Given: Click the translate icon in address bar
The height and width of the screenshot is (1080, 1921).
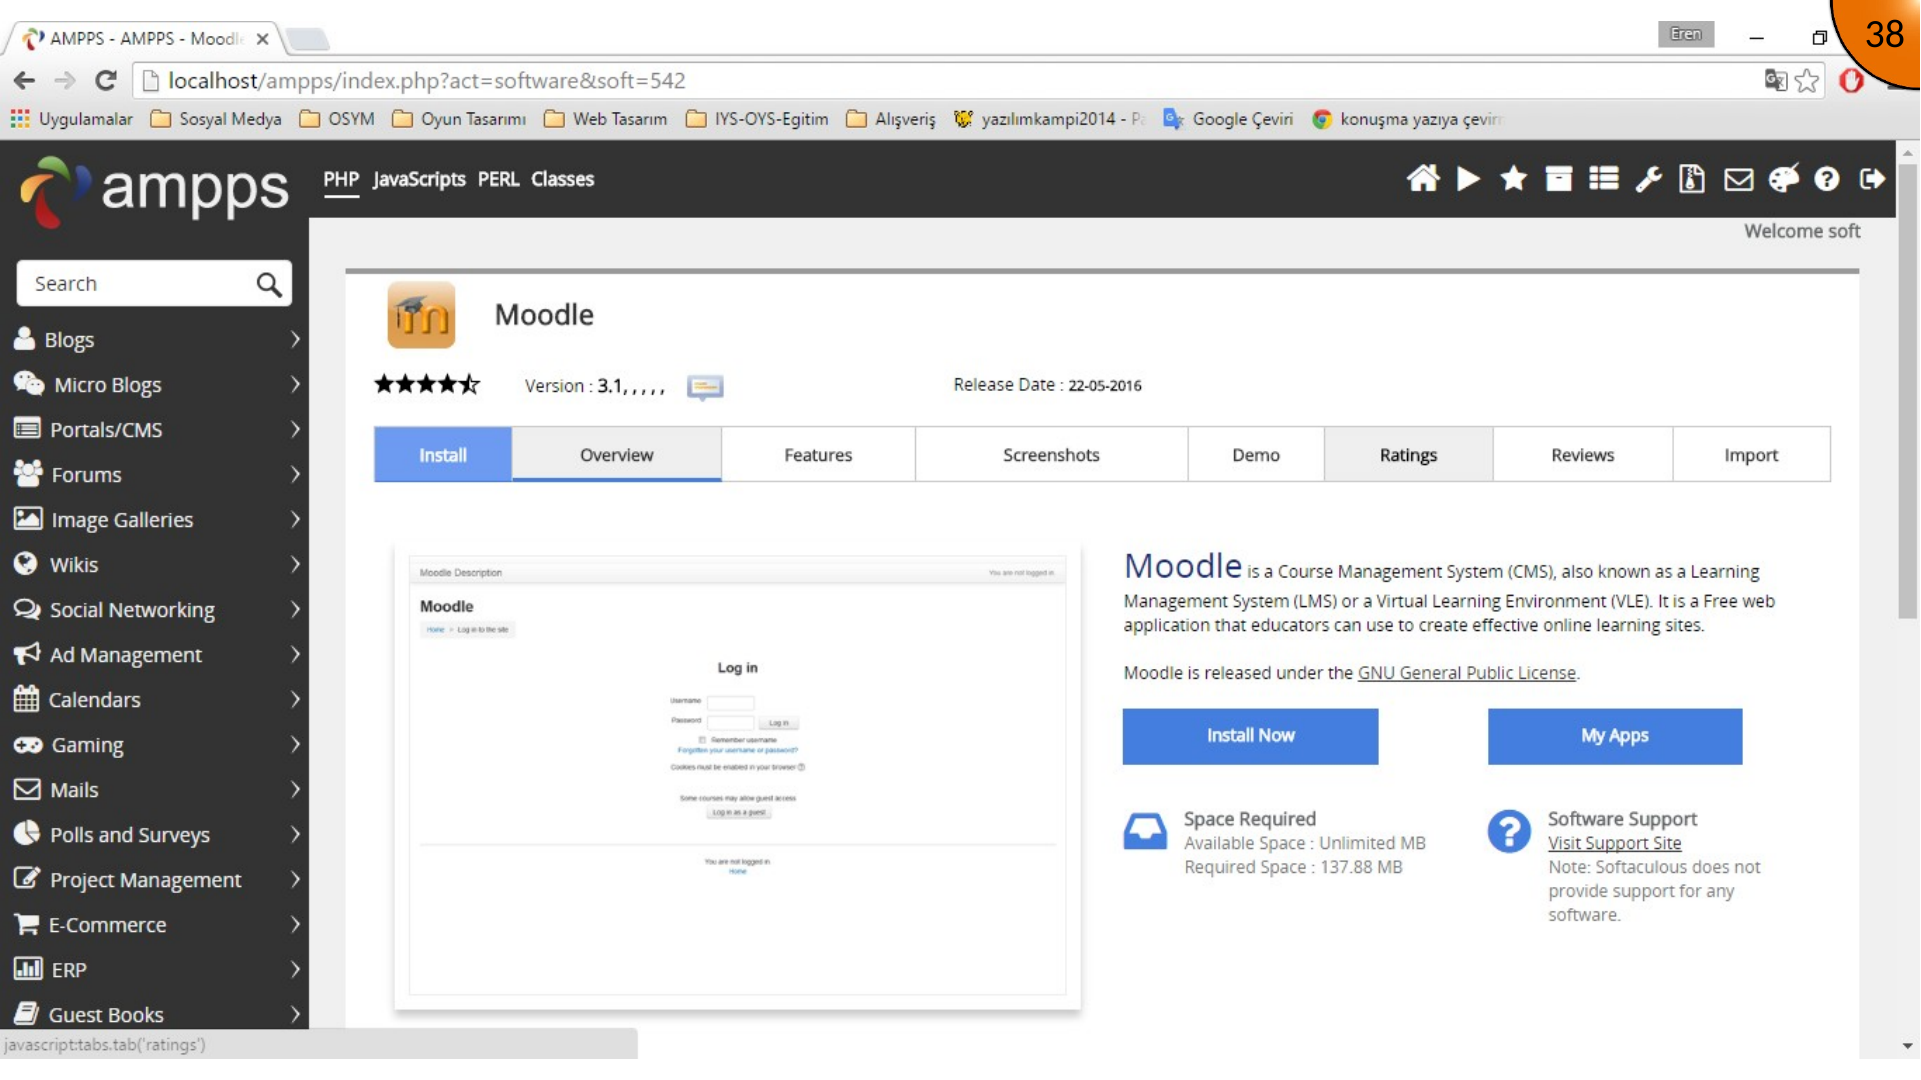Looking at the screenshot, I should tap(1775, 80).
